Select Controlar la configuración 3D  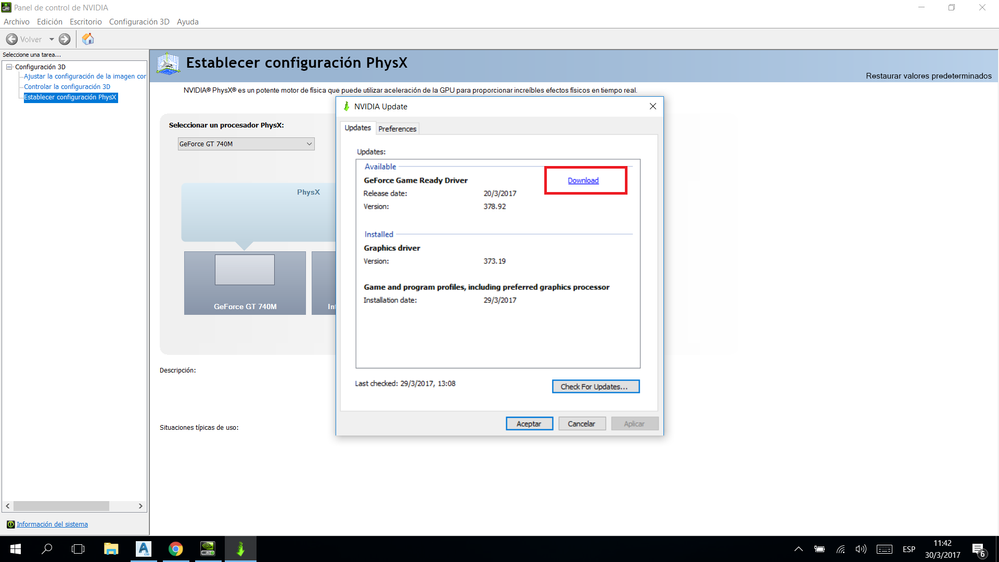point(67,87)
